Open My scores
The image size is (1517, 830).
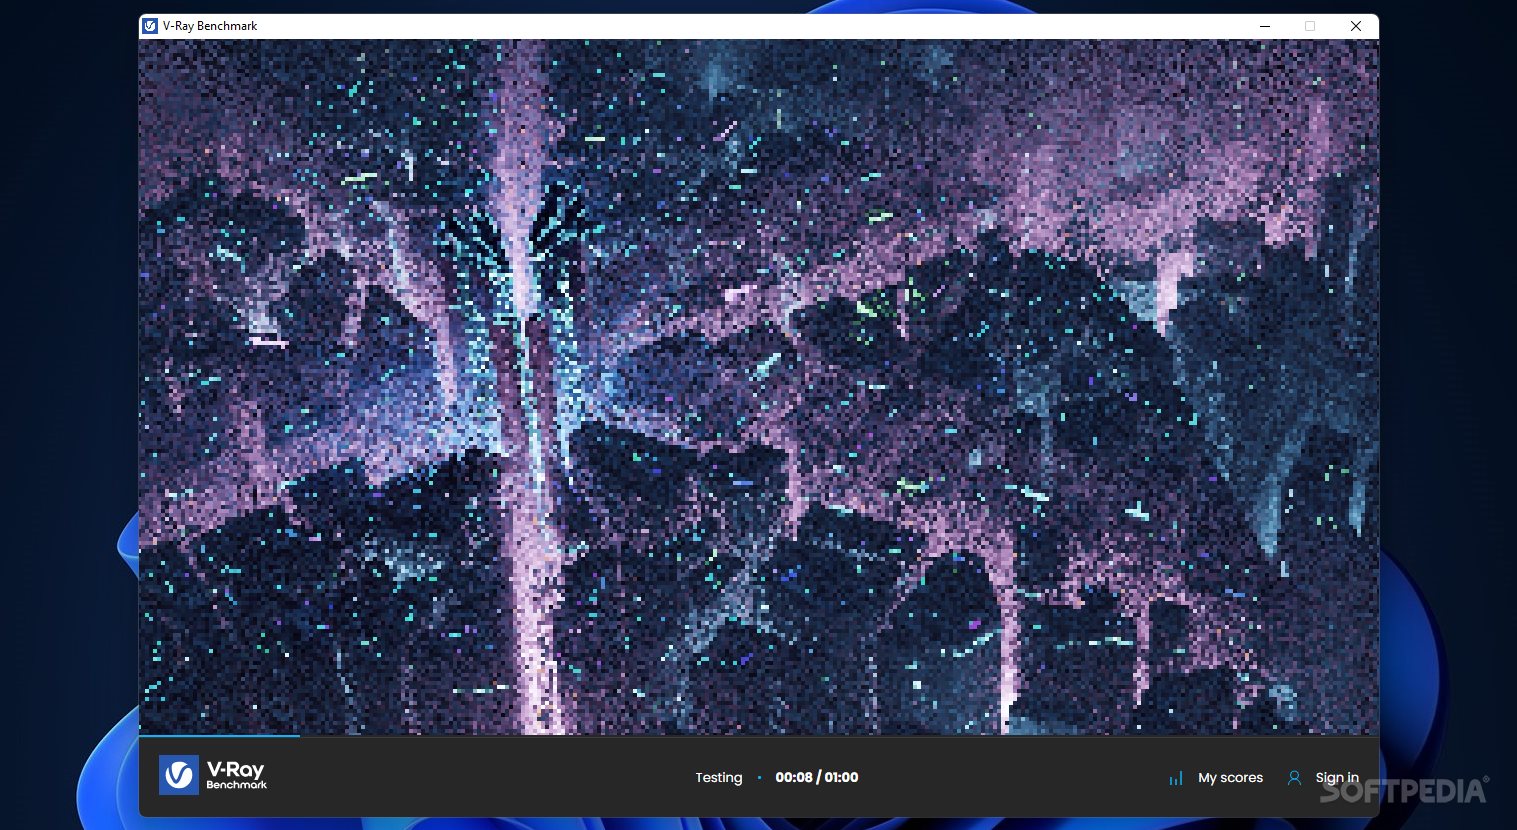pyautogui.click(x=1230, y=778)
